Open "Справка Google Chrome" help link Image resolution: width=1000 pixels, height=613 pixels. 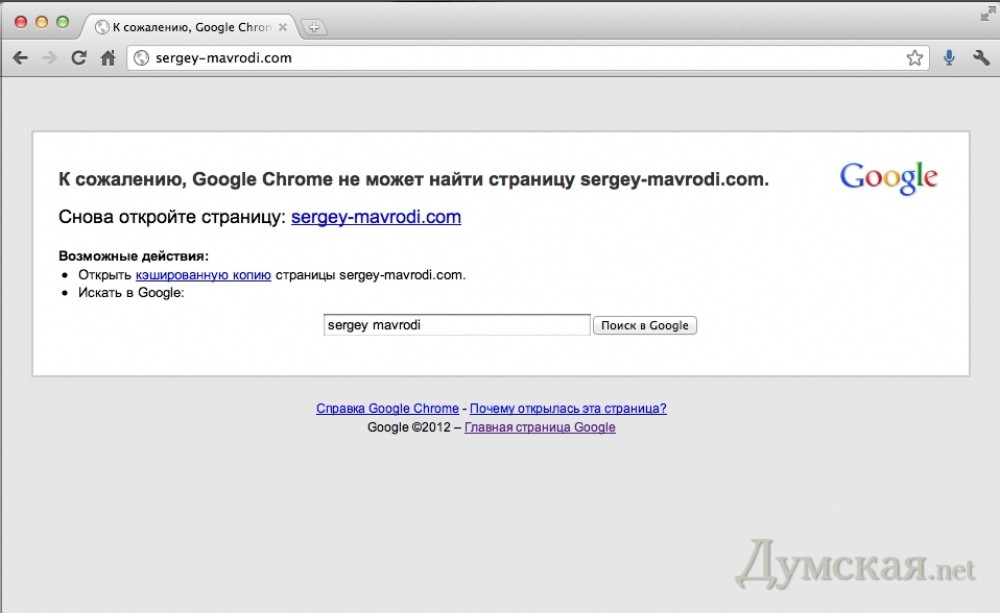coord(387,408)
